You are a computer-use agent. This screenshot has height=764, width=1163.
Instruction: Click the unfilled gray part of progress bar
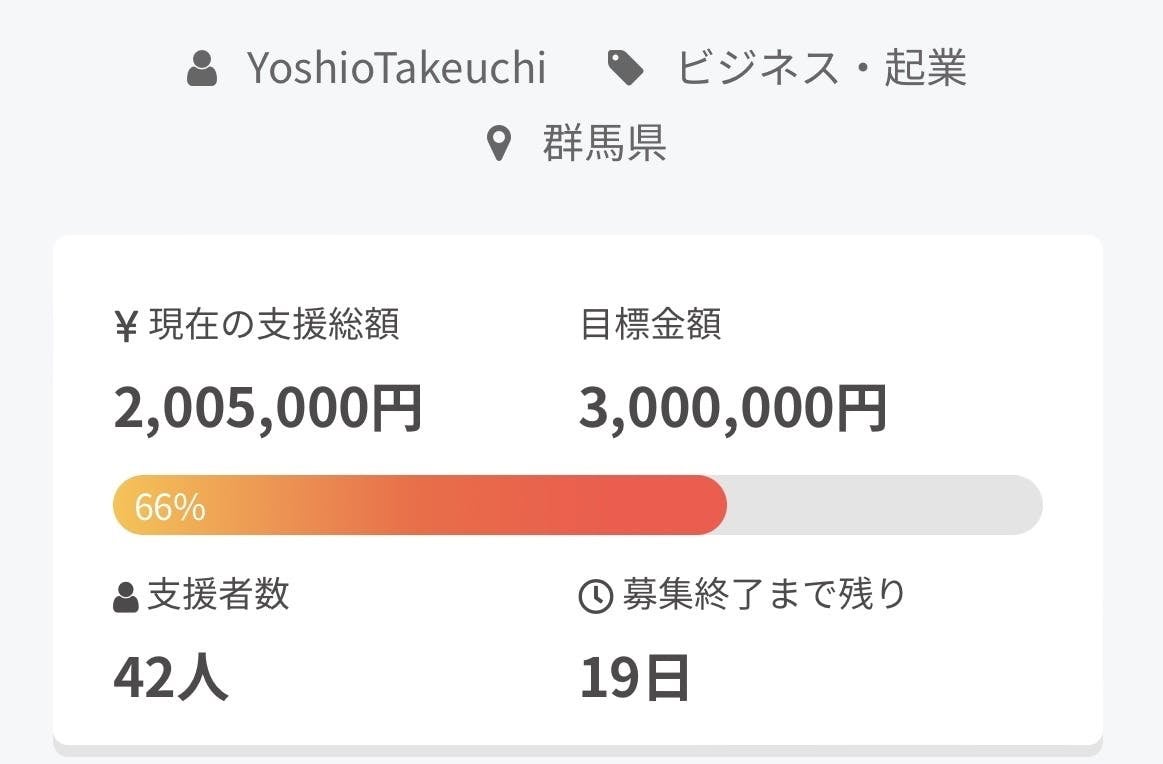pyautogui.click(x=884, y=505)
